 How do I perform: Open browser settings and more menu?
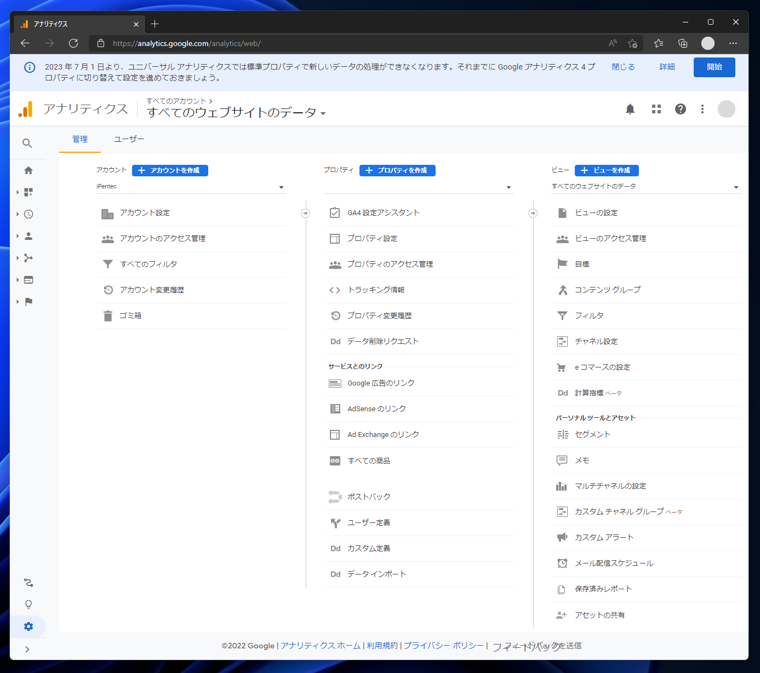pyautogui.click(x=733, y=43)
